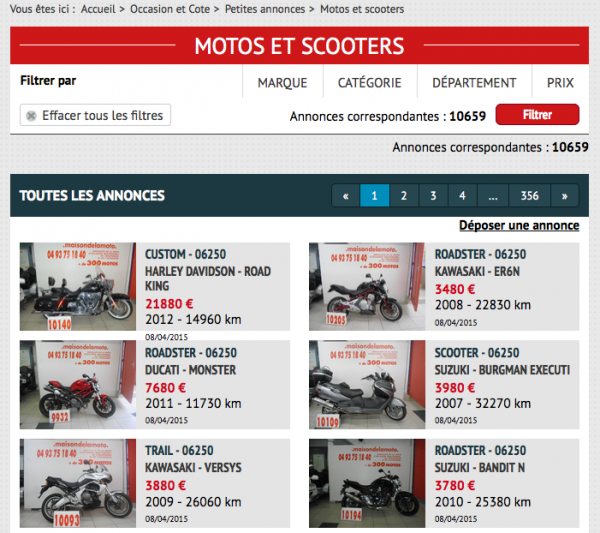This screenshot has width=600, height=533.
Task: Open Kawasaki Versys photo
Action: 78,483
